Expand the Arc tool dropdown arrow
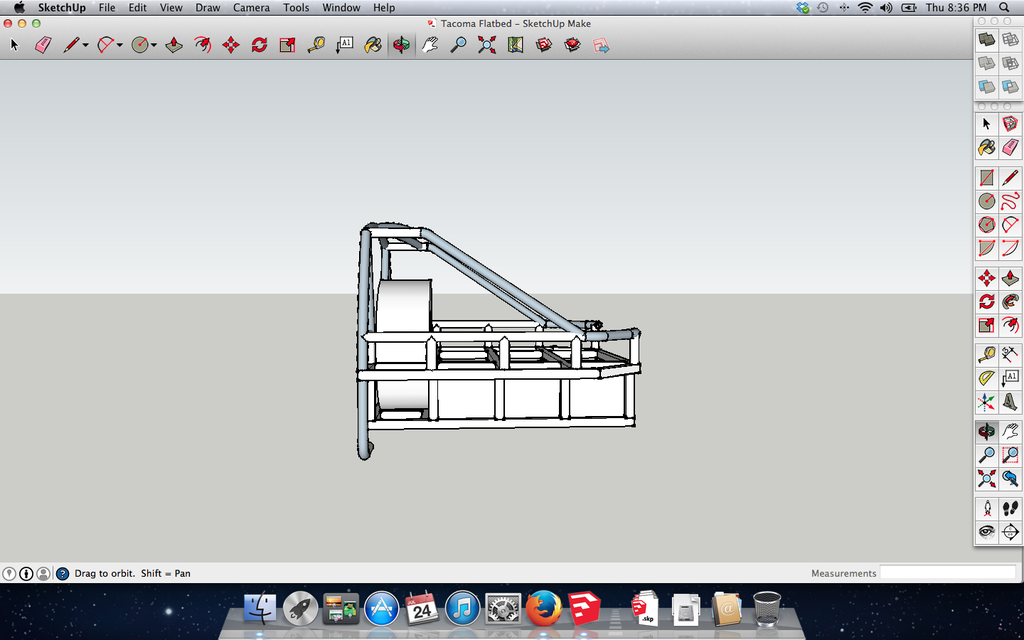 pos(120,45)
